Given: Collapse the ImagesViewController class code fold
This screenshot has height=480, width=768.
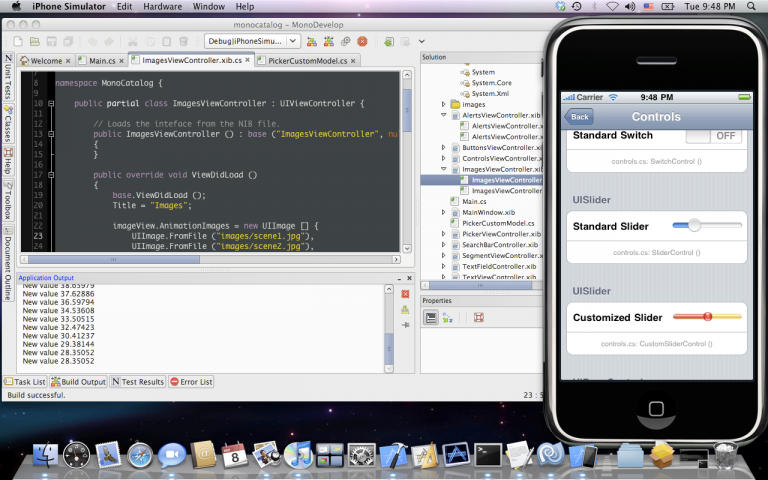Looking at the screenshot, I should (49, 104).
